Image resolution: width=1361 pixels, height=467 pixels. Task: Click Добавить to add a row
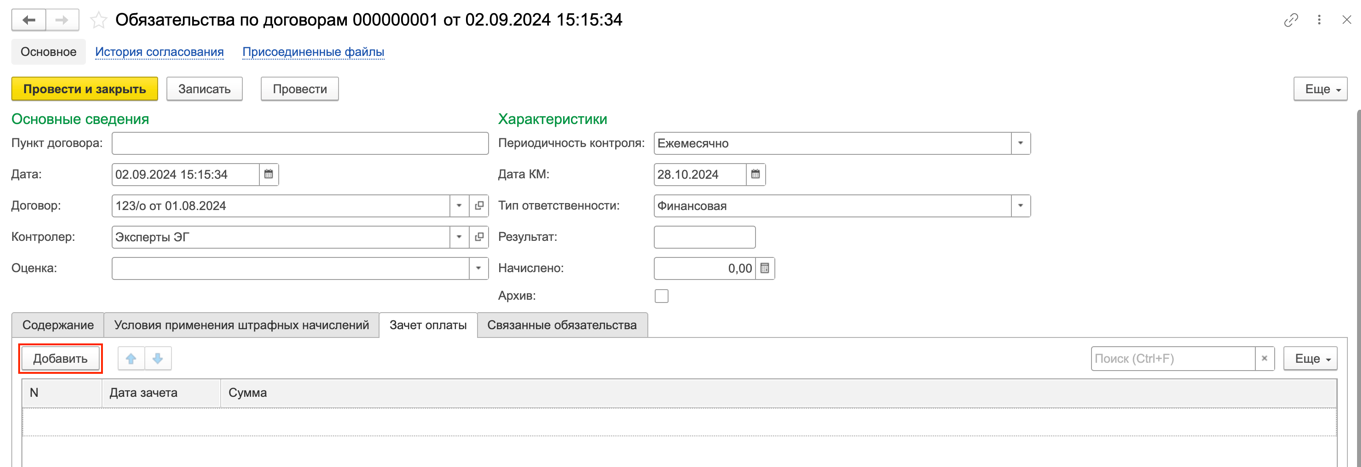(x=60, y=358)
